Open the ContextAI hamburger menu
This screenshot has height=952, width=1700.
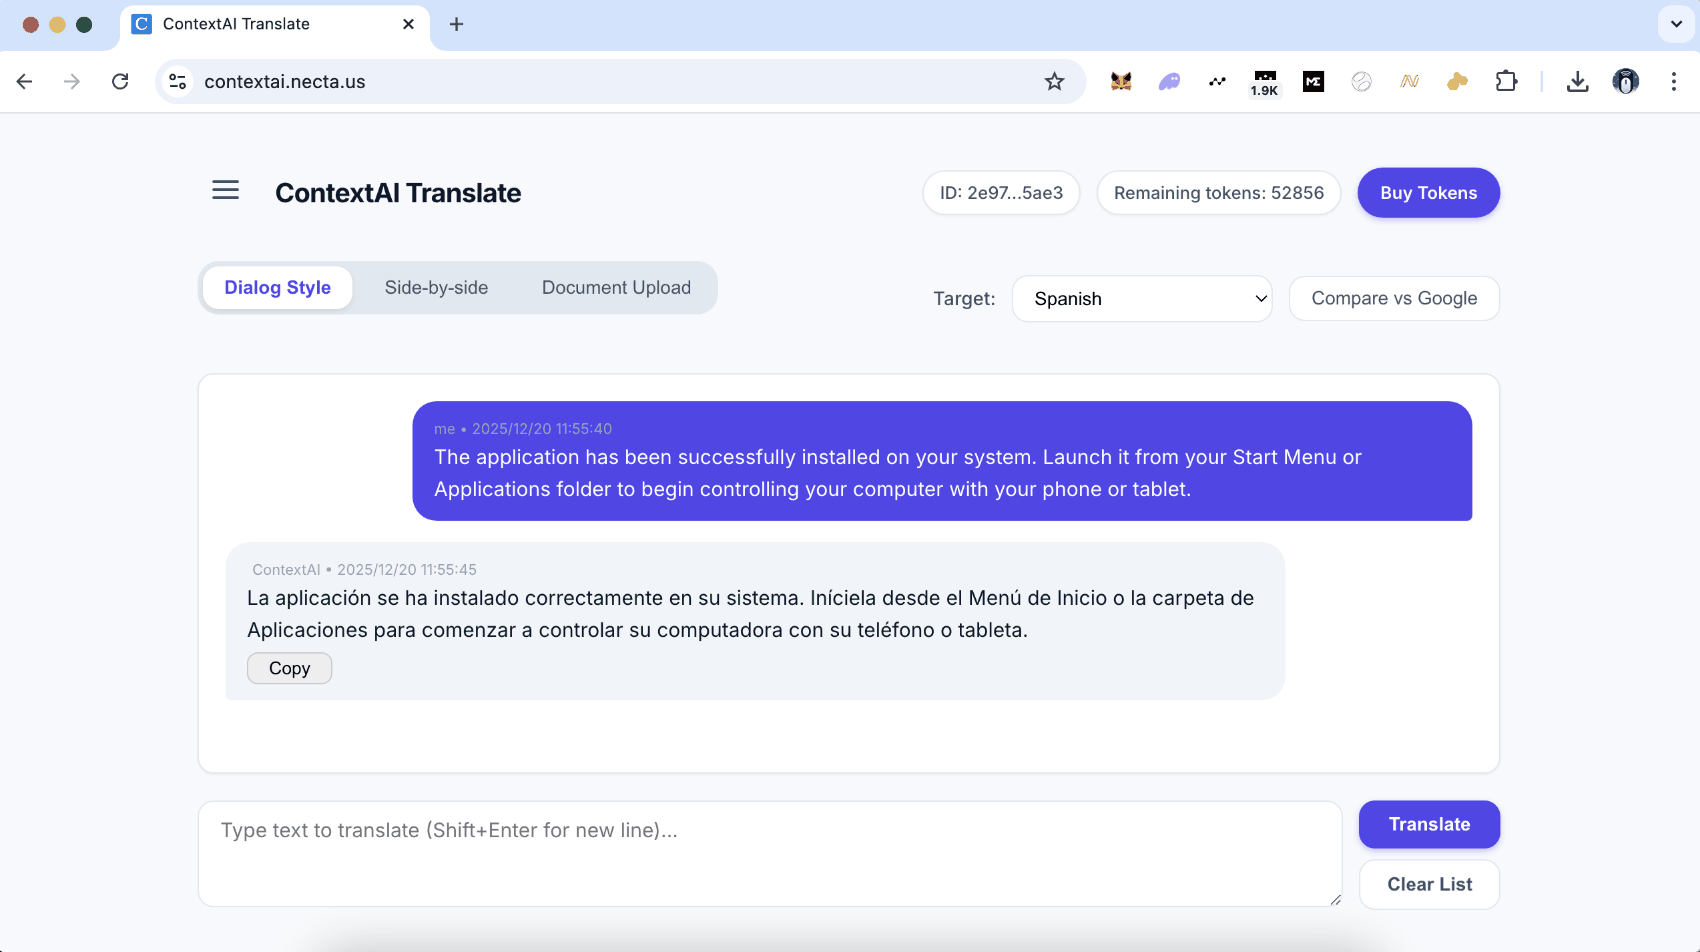point(225,190)
